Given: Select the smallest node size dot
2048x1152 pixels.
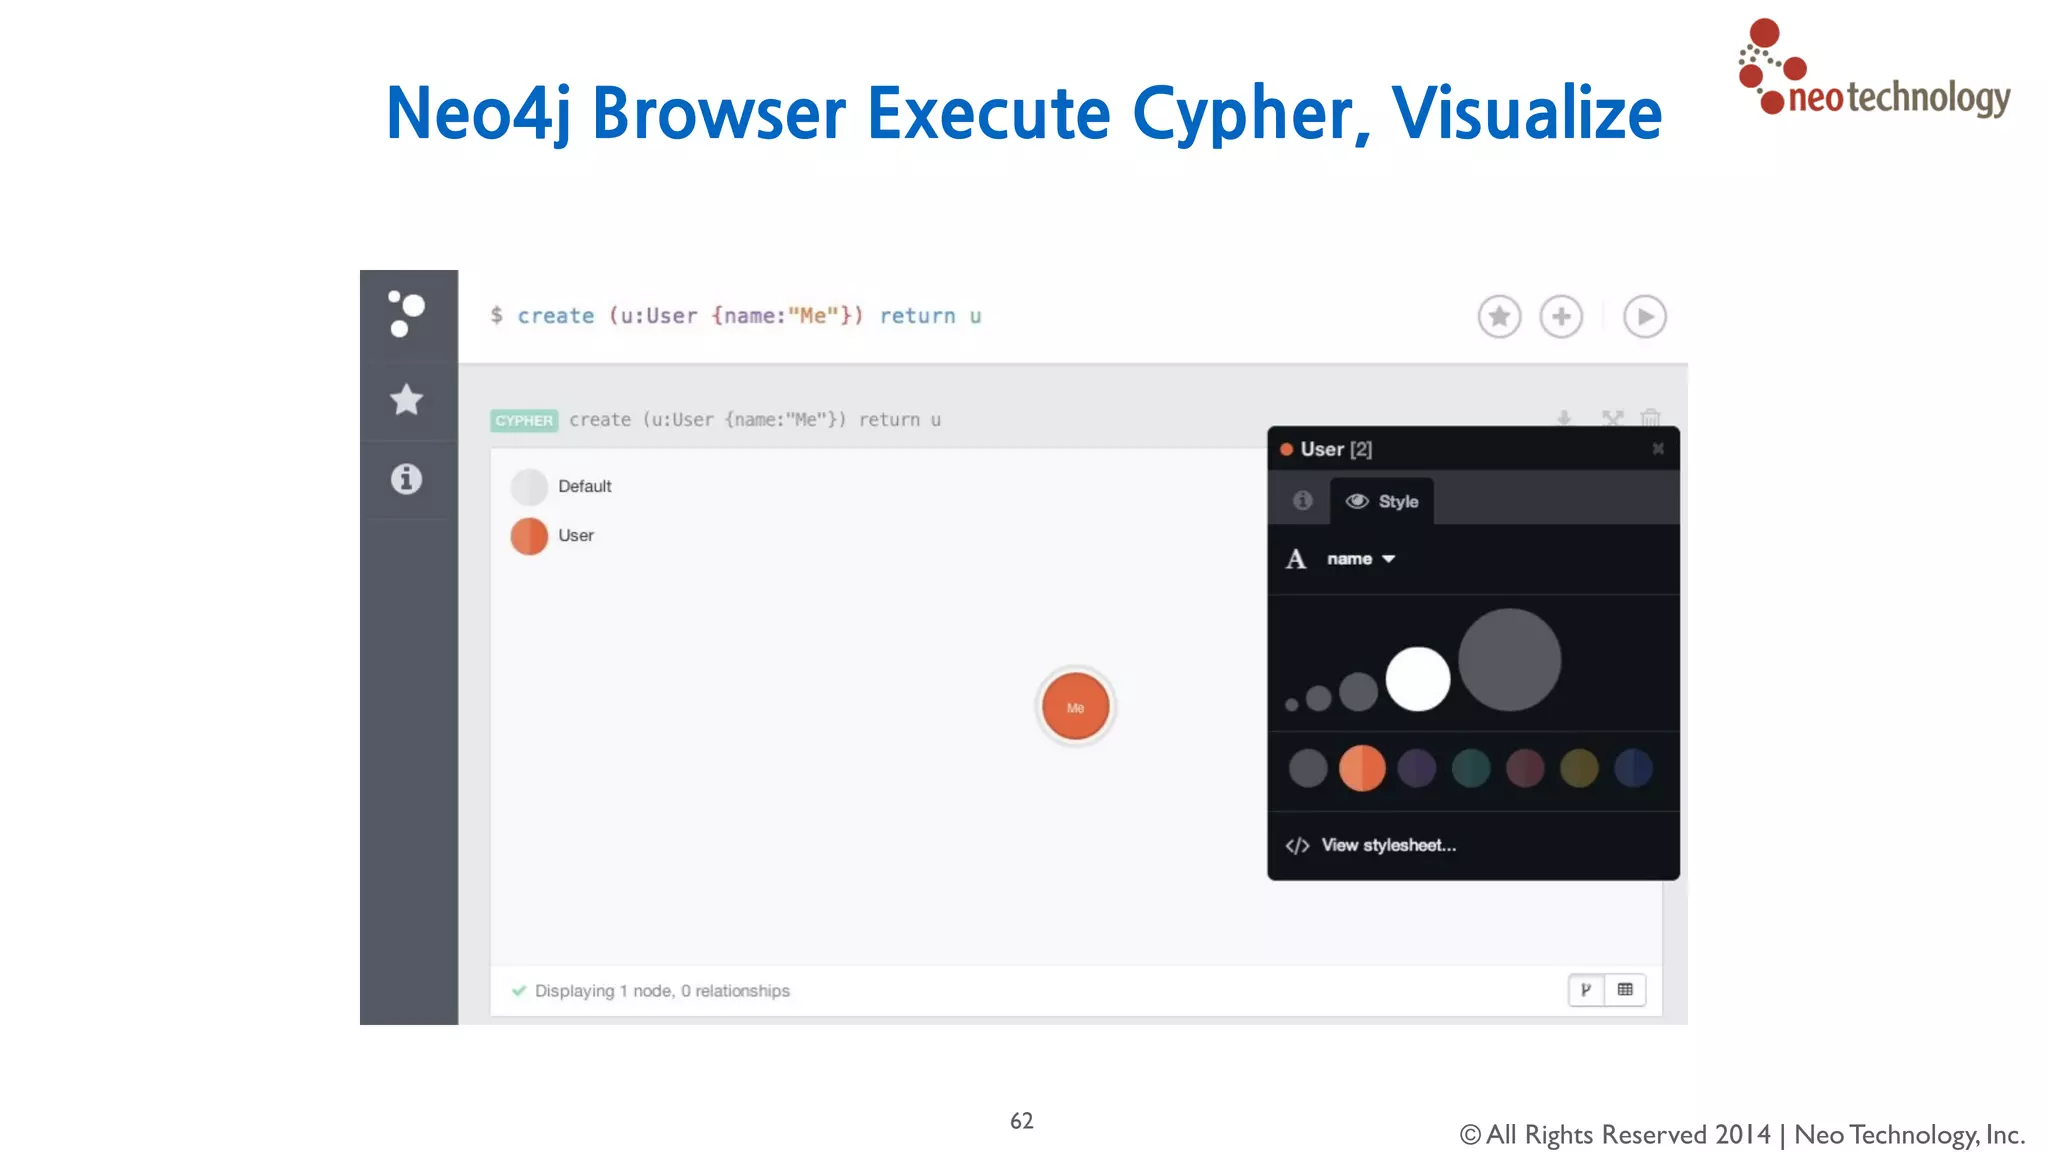Looking at the screenshot, I should click(x=1292, y=705).
